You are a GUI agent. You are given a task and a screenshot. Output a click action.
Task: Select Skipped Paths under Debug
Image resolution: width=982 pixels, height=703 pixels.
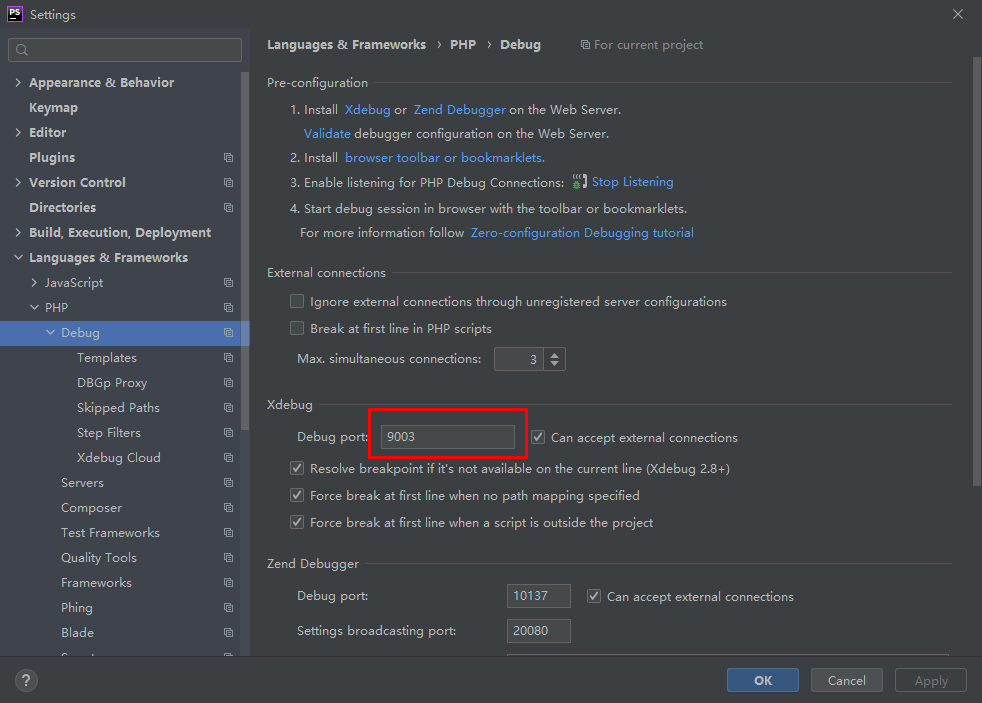pyautogui.click(x=118, y=408)
